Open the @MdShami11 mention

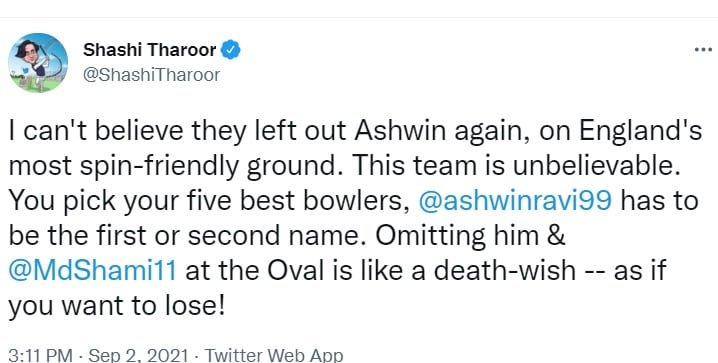[92, 270]
